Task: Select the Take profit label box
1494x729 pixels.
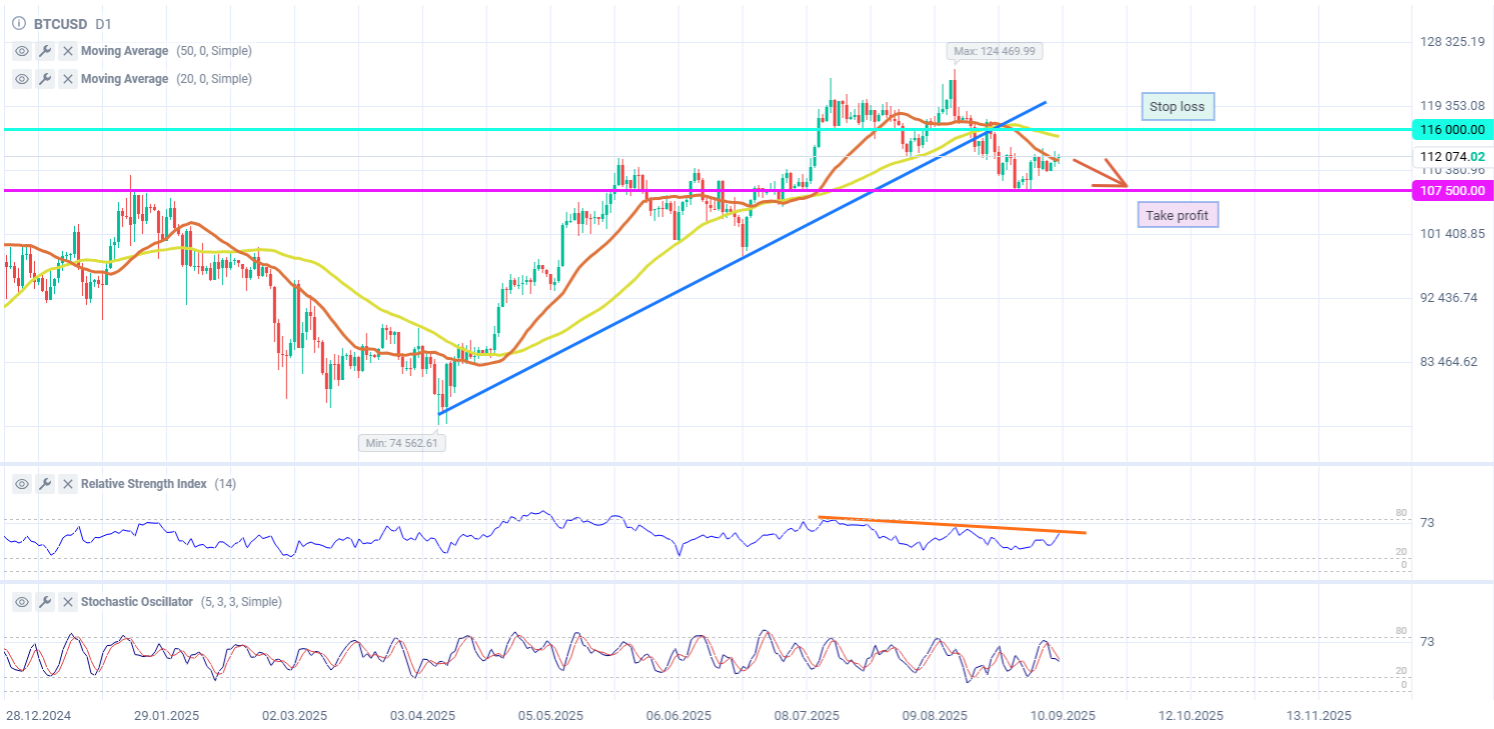Action: click(x=1177, y=215)
